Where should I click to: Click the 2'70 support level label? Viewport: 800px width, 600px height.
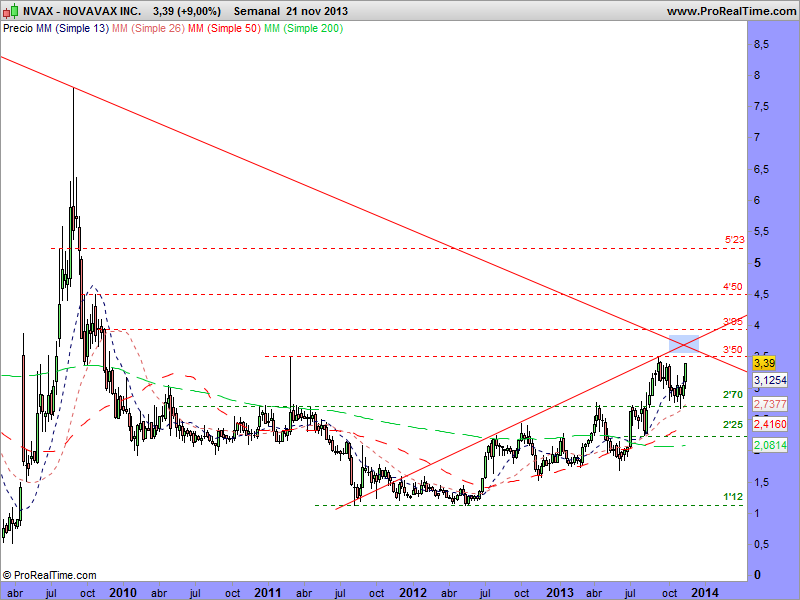coord(733,394)
